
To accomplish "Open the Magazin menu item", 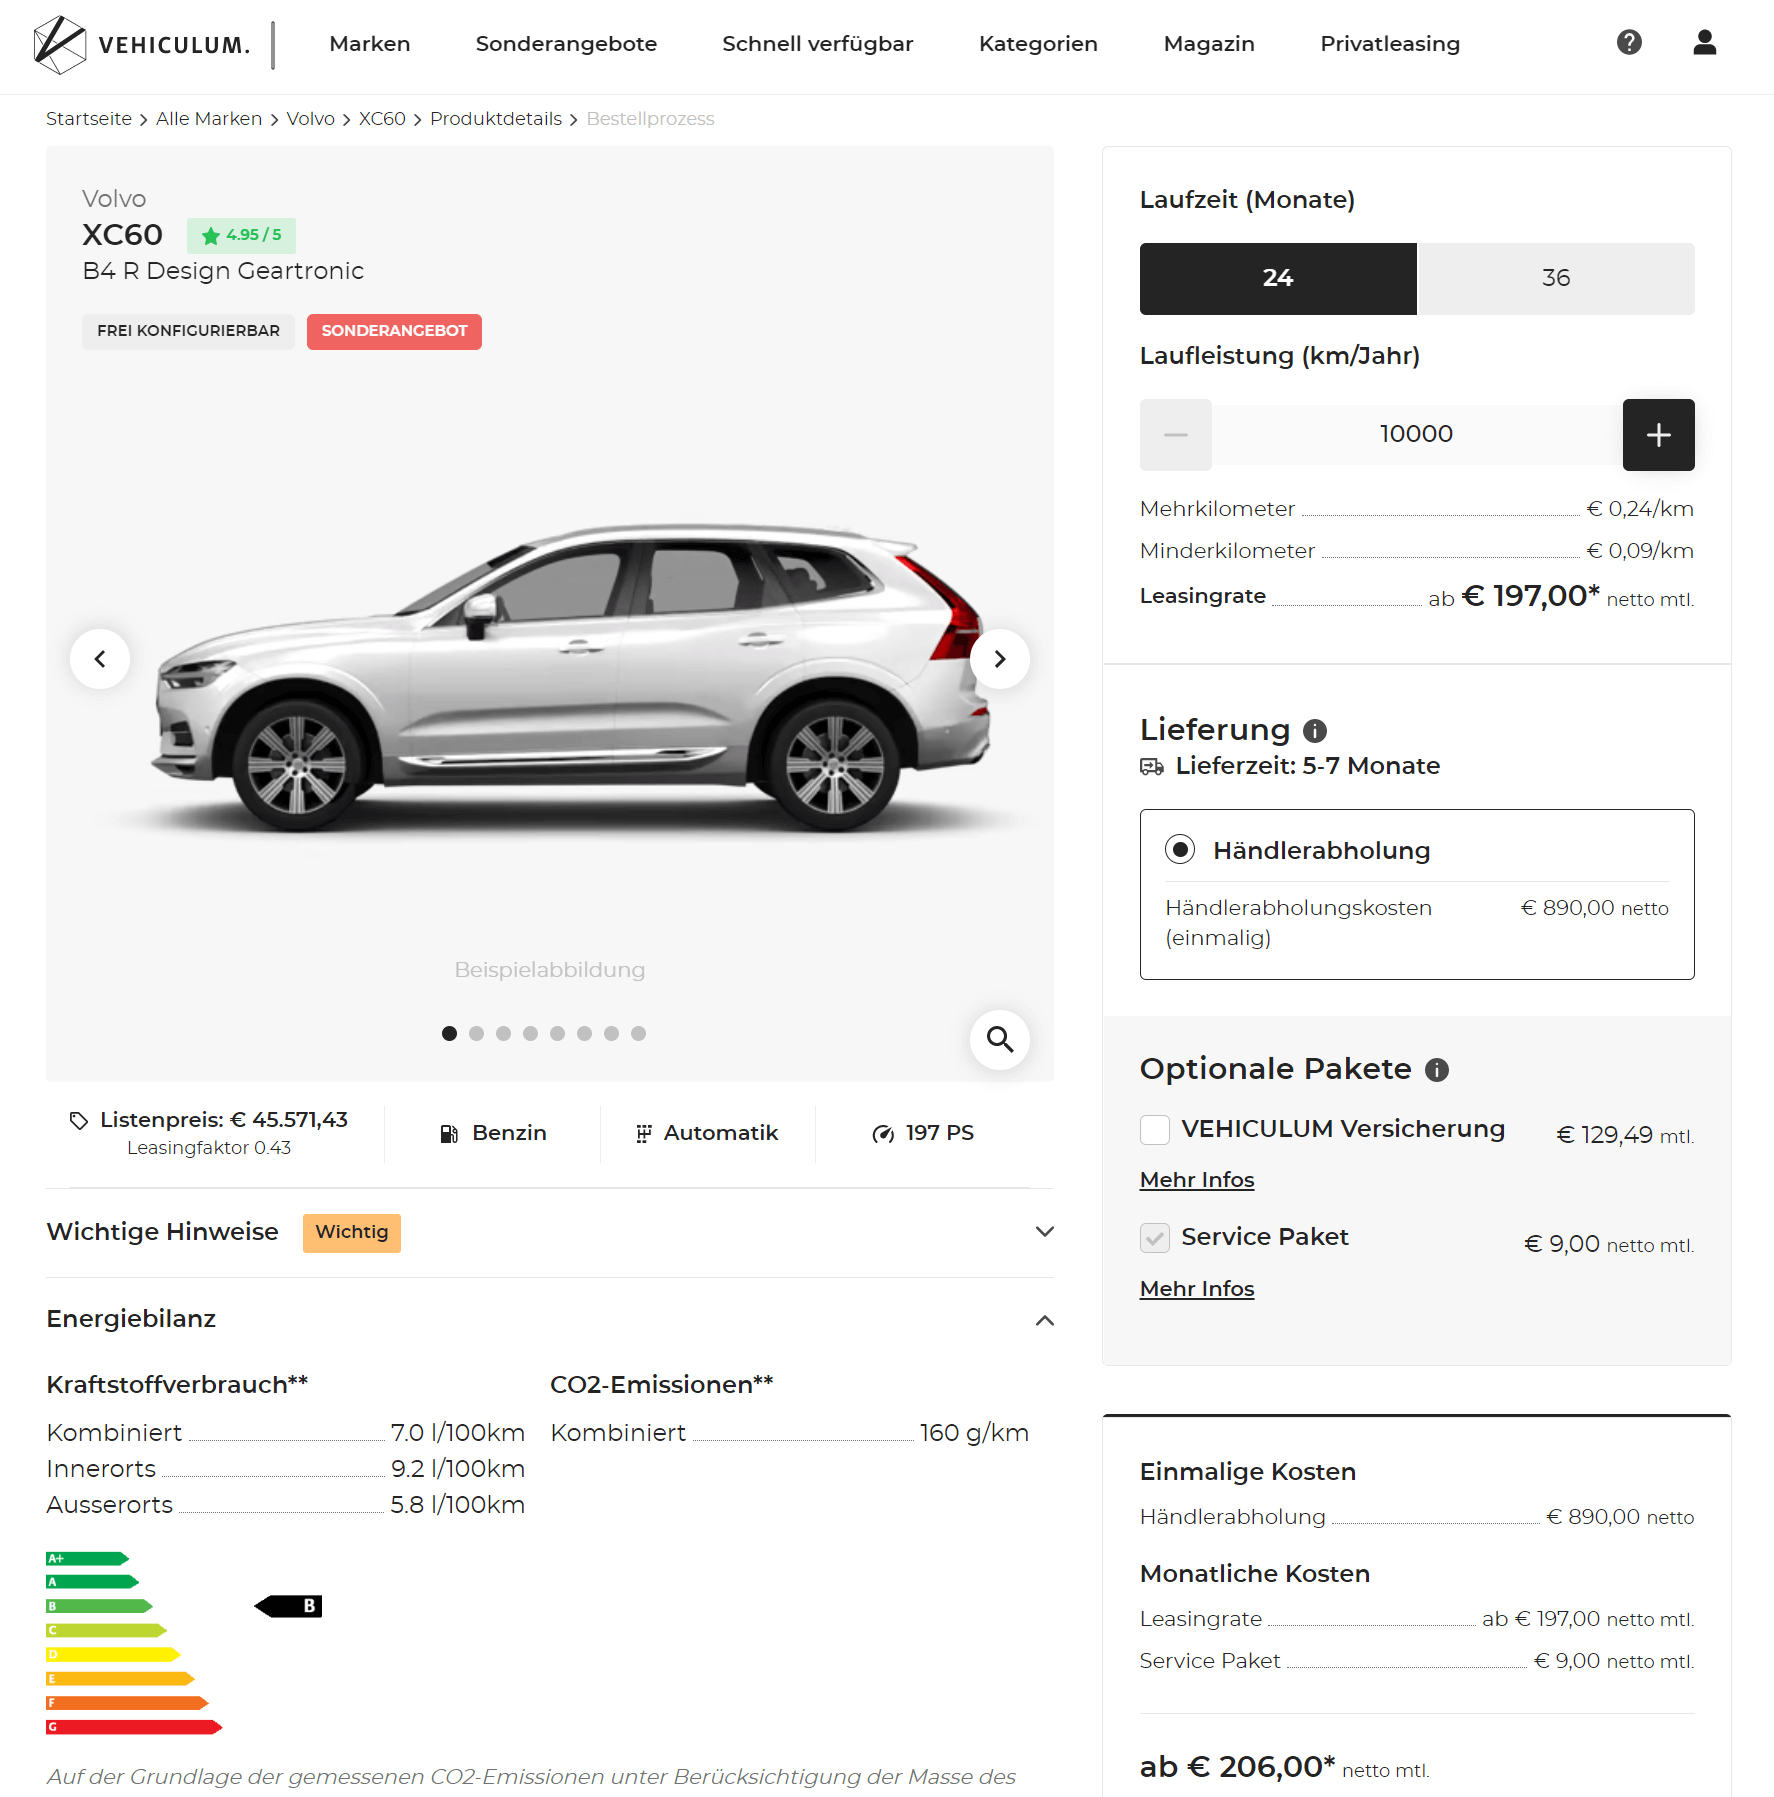I will (x=1209, y=44).
